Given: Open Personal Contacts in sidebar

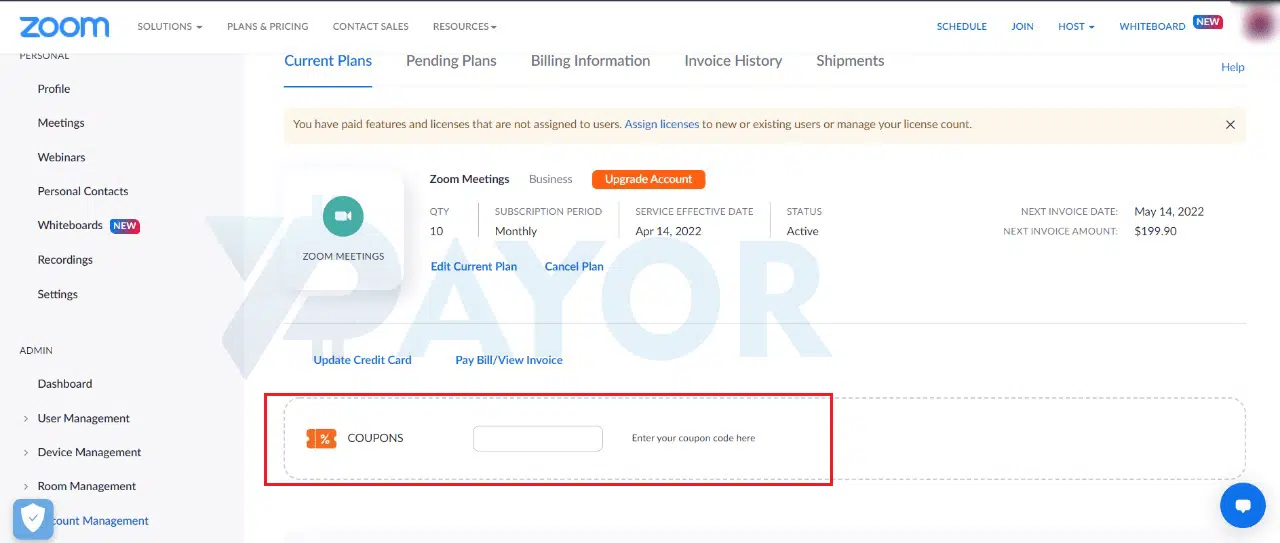Looking at the screenshot, I should pyautogui.click(x=83, y=191).
